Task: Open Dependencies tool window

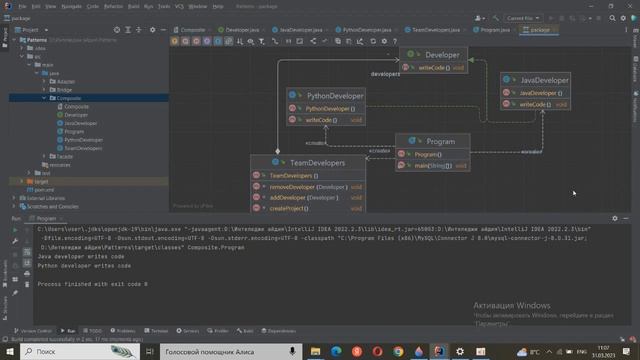Action: click(278, 331)
